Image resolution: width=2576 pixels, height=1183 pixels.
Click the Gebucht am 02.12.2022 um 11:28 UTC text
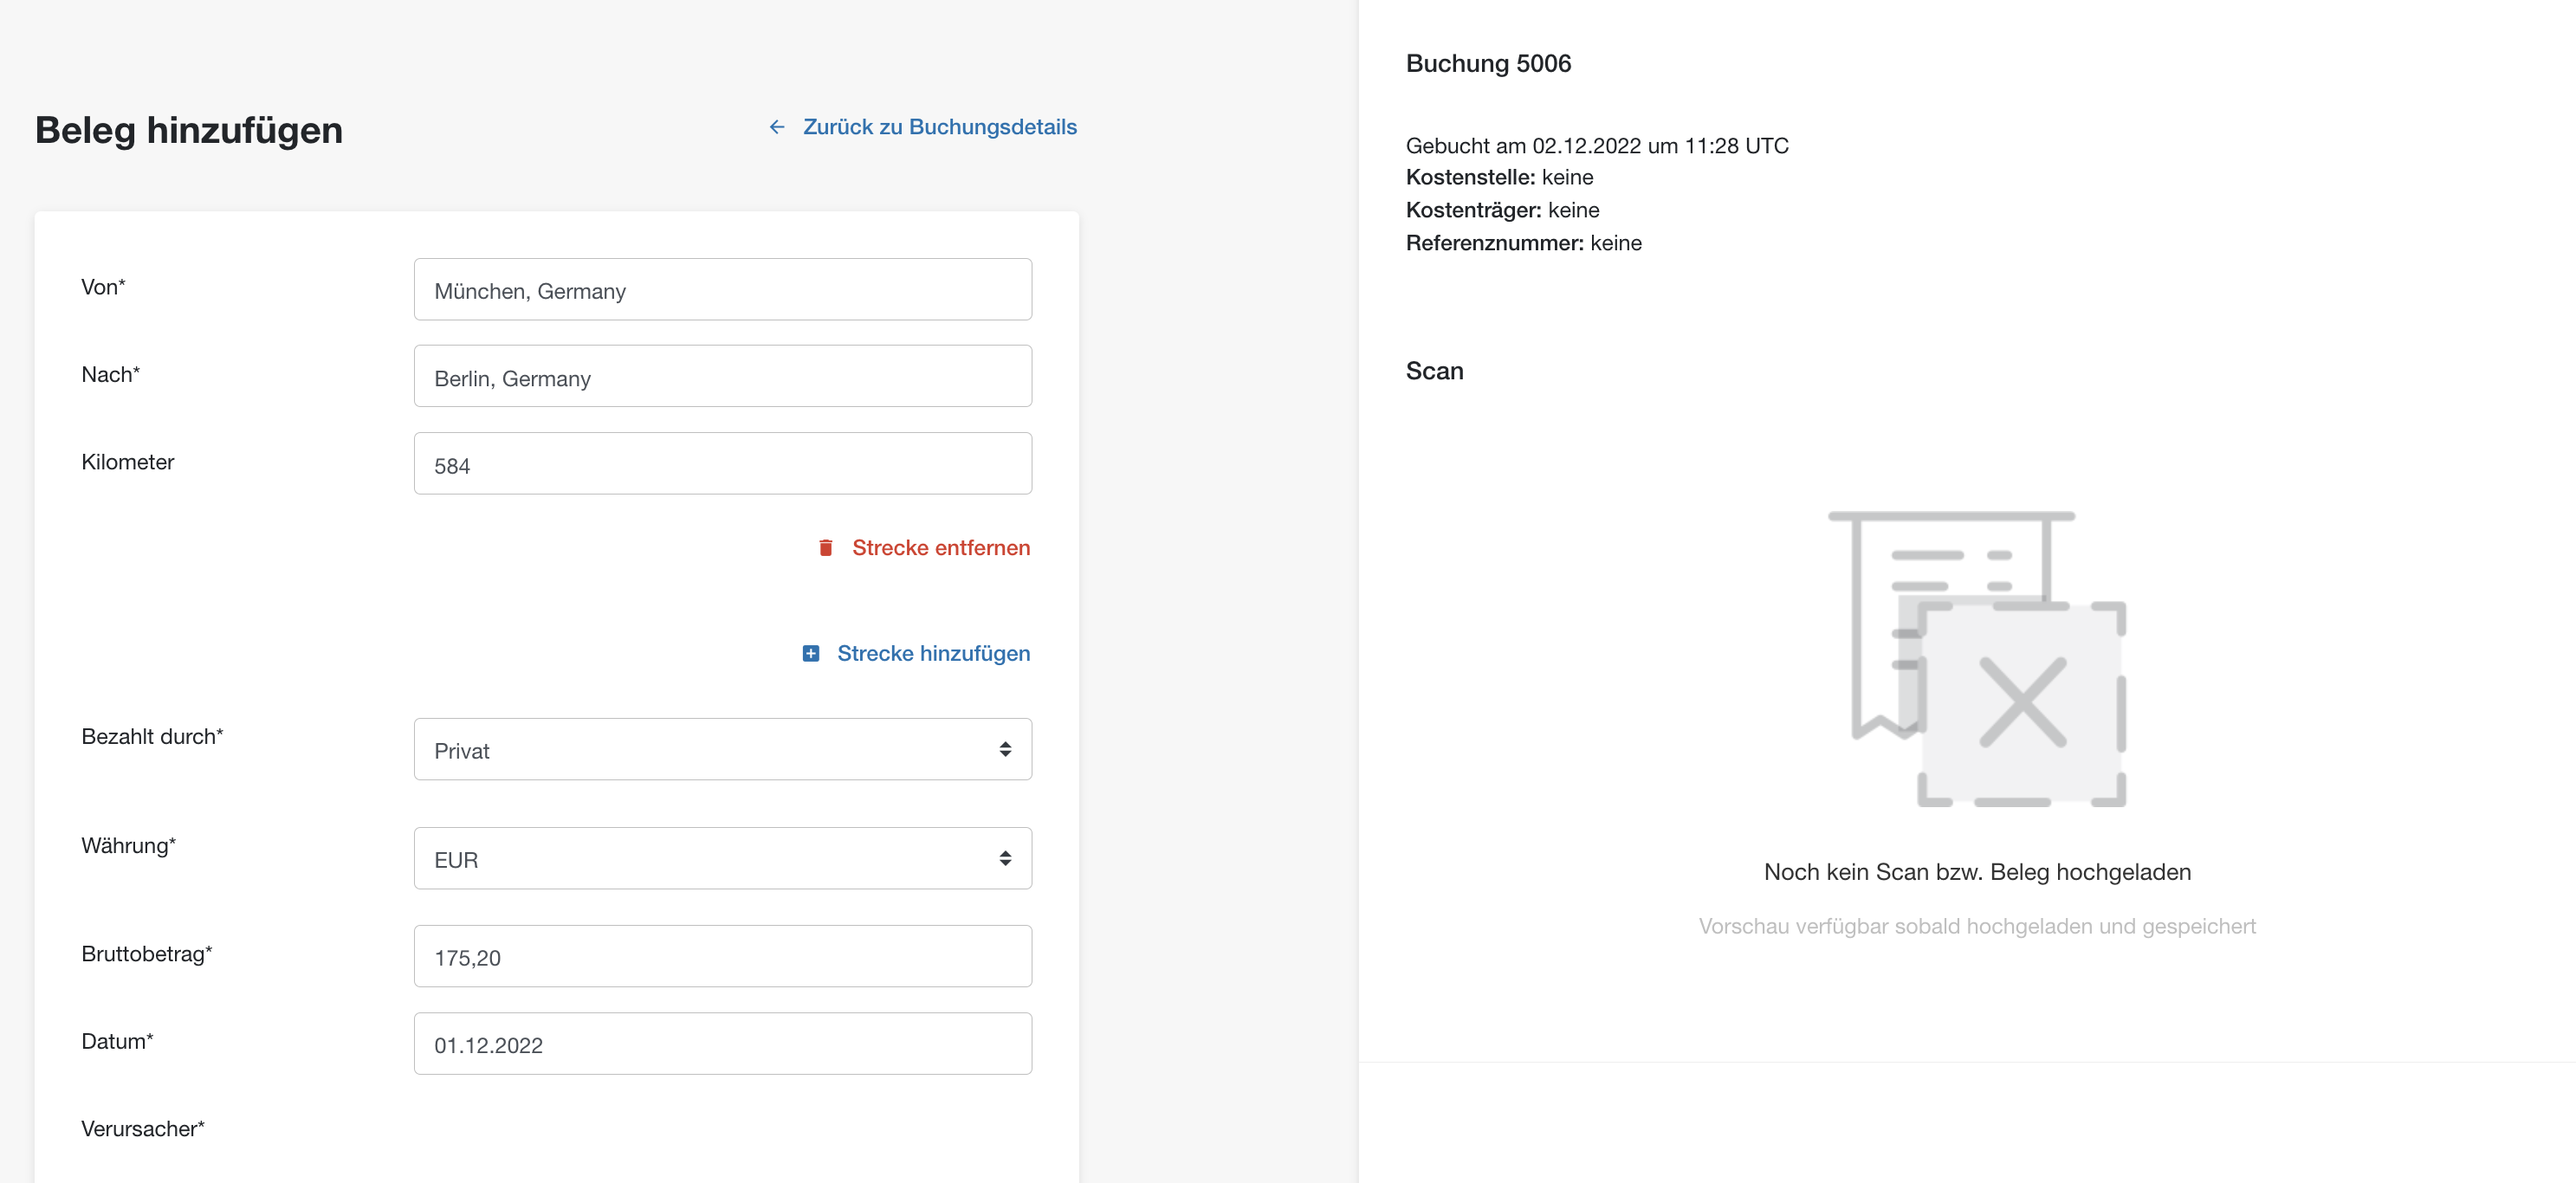(x=1597, y=146)
